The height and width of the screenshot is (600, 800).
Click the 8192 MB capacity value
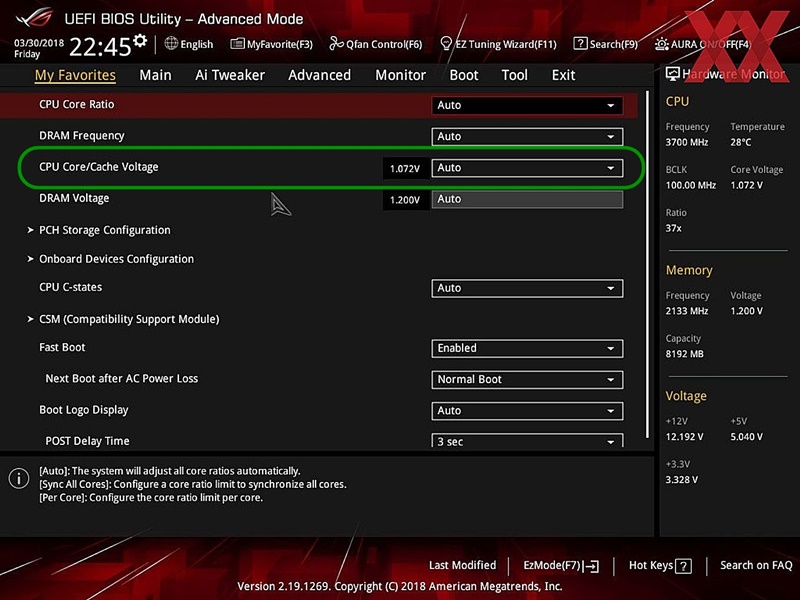684,354
